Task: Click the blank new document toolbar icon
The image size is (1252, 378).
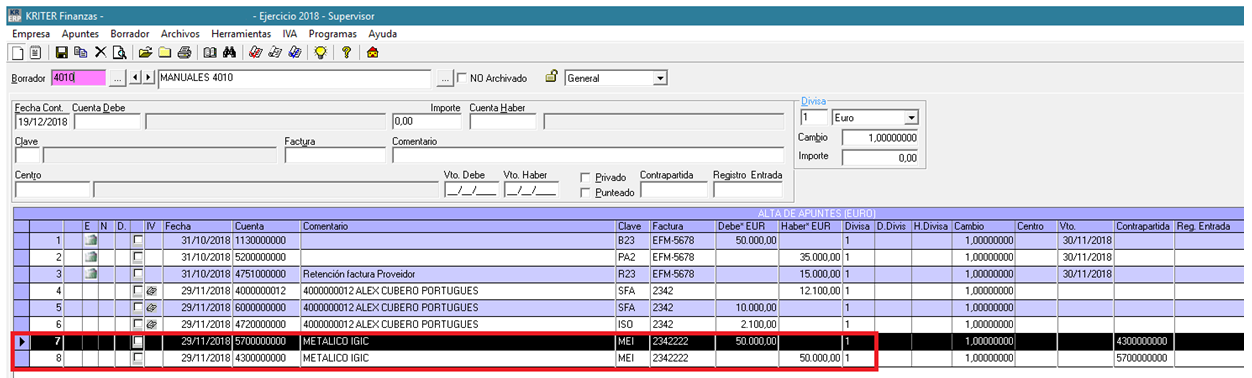Action: click(x=17, y=52)
